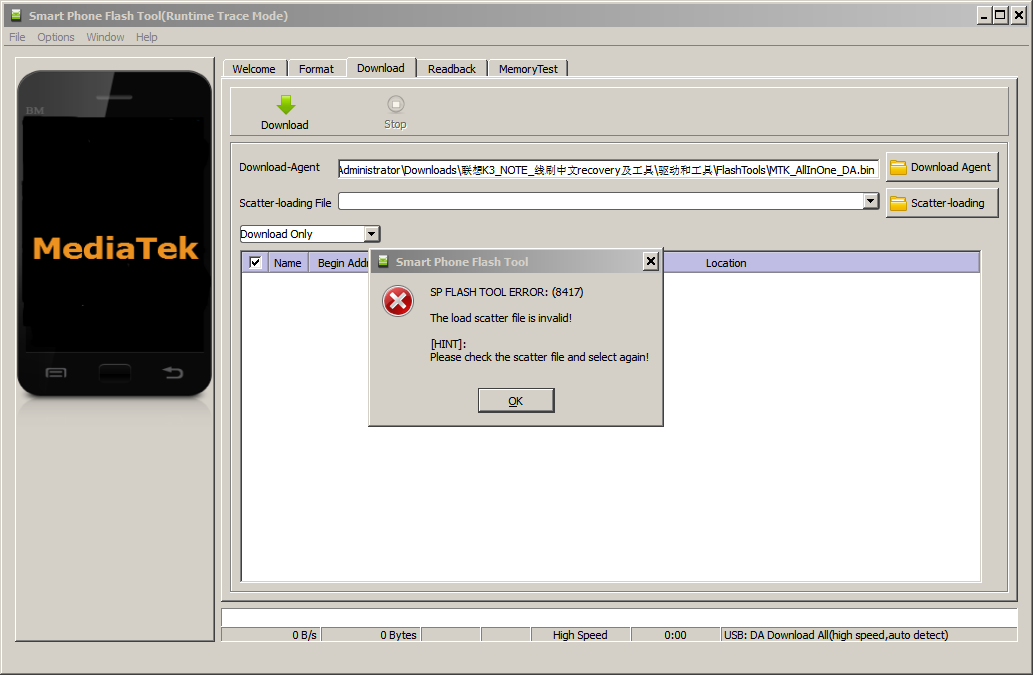1033x675 pixels.
Task: Select the Download tab
Action: click(x=381, y=68)
